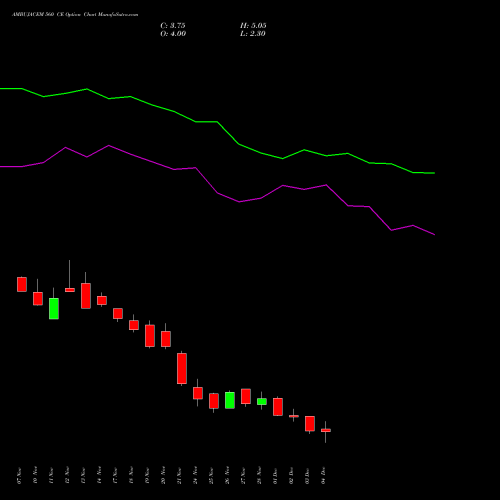Select the 24 Nov date label
Image resolution: width=500 pixels, height=500 pixels.
[195, 475]
